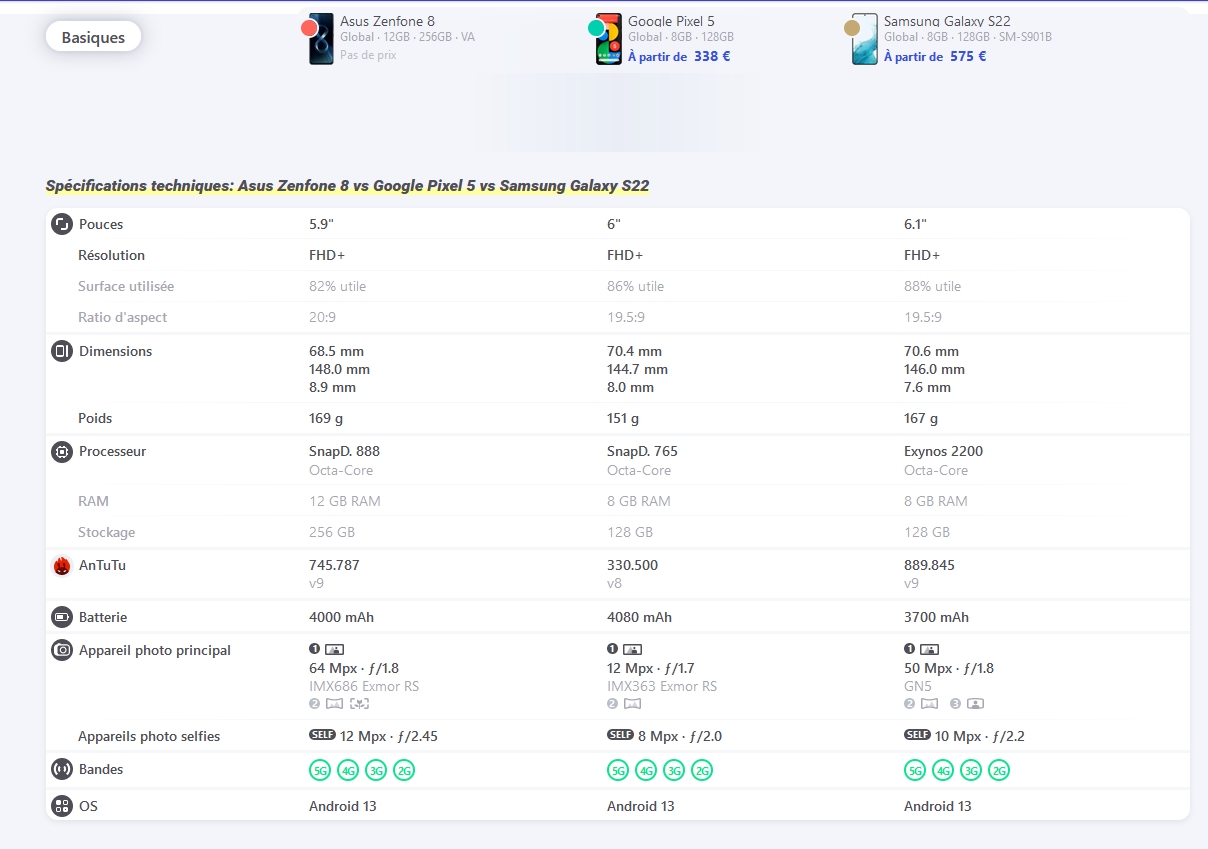Click the Exynos 2200 processor value

click(x=943, y=451)
